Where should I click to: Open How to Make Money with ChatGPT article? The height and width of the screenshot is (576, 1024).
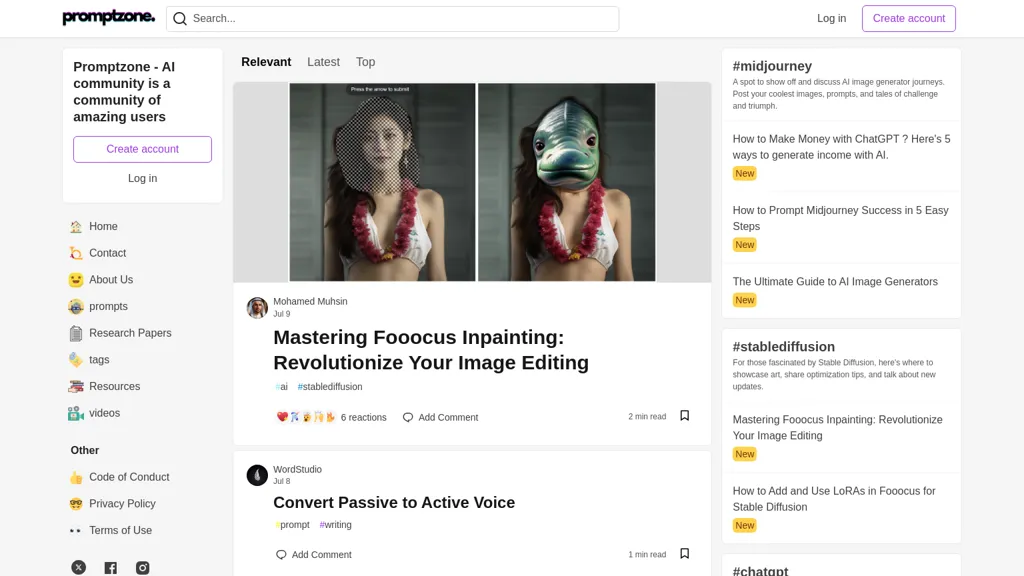pos(841,147)
